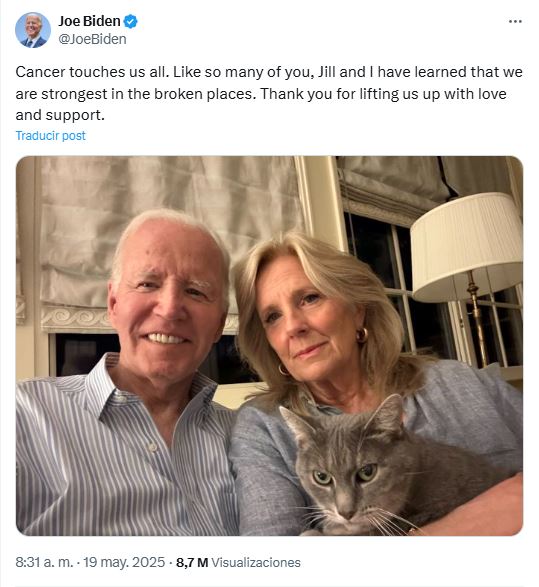Click the white lampshade in the photo
539x587 pixels.
tap(466, 245)
